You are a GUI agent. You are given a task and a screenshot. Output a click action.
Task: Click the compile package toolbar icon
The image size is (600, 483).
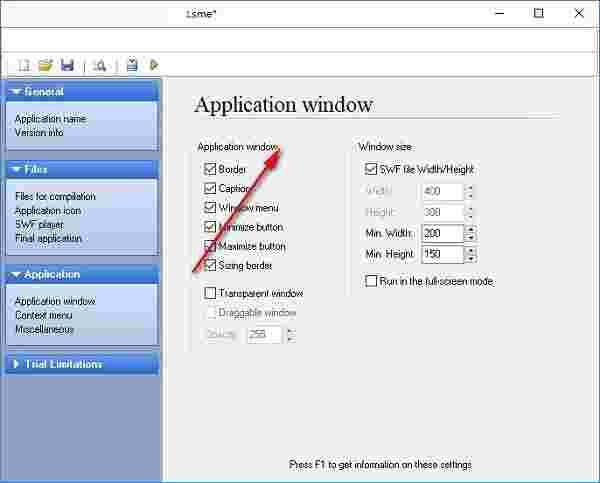[132, 65]
